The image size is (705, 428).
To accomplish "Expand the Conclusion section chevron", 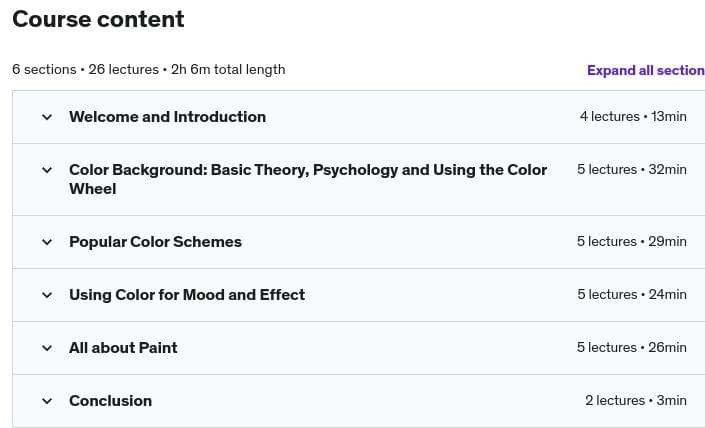I will [46, 401].
